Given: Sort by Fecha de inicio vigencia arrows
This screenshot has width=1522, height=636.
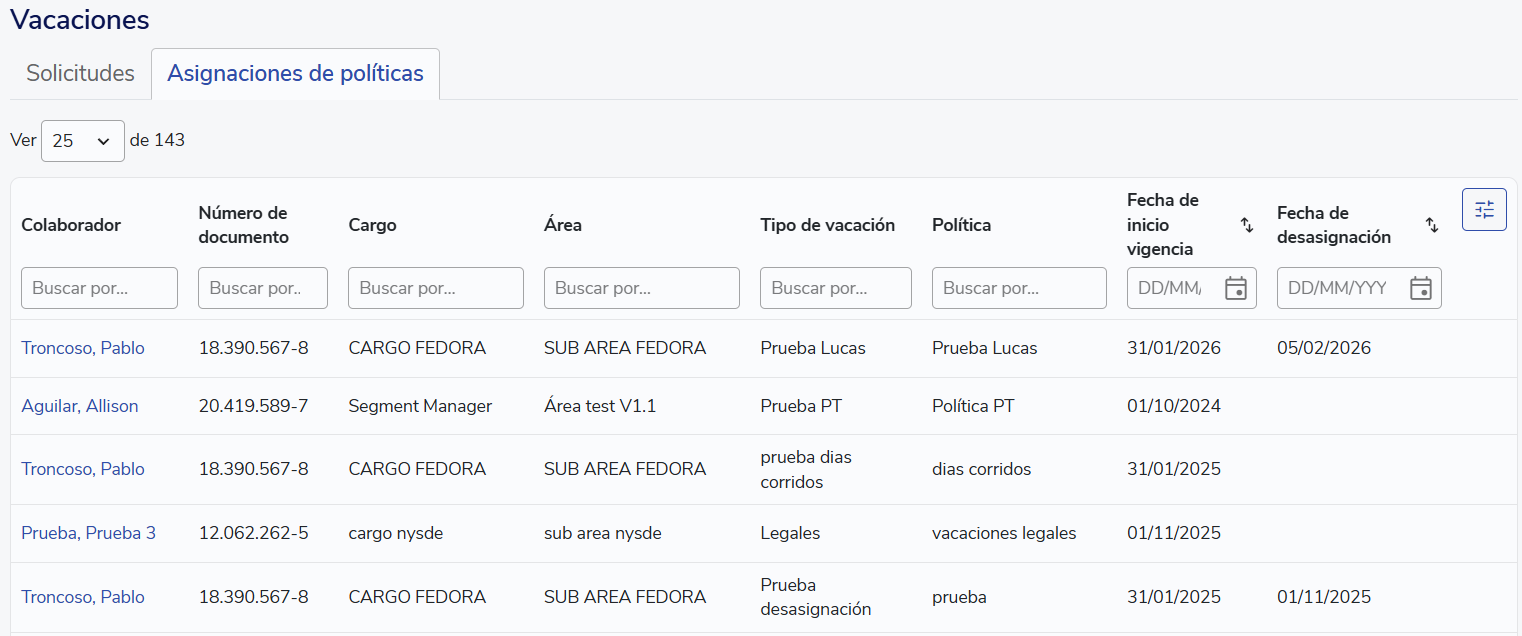Looking at the screenshot, I should [1246, 225].
